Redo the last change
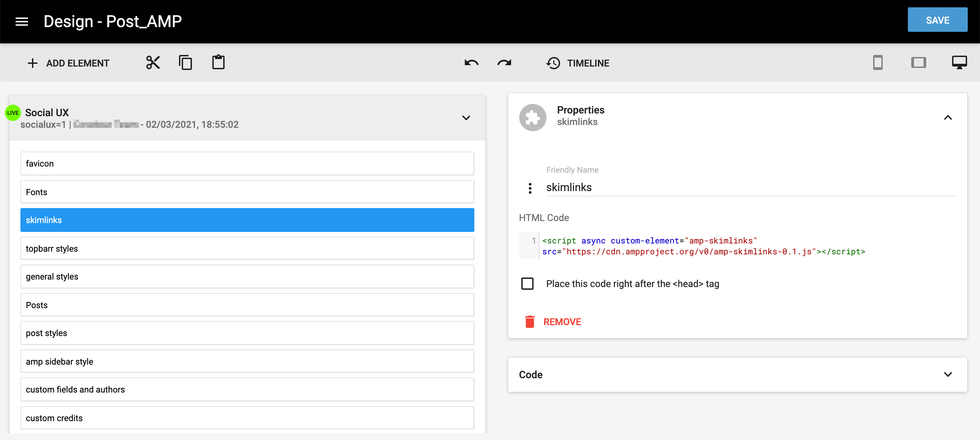The height and width of the screenshot is (440, 980). [x=504, y=63]
